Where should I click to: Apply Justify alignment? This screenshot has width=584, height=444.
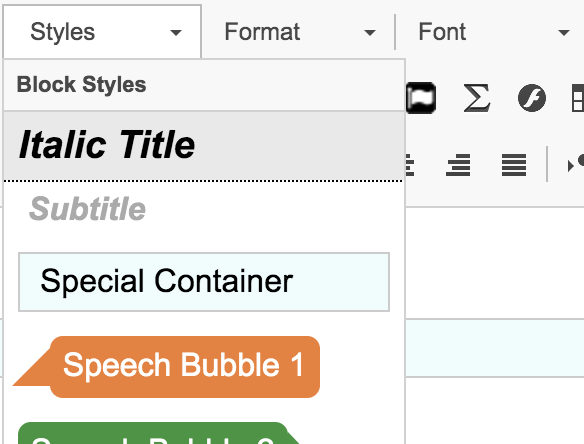(514, 165)
